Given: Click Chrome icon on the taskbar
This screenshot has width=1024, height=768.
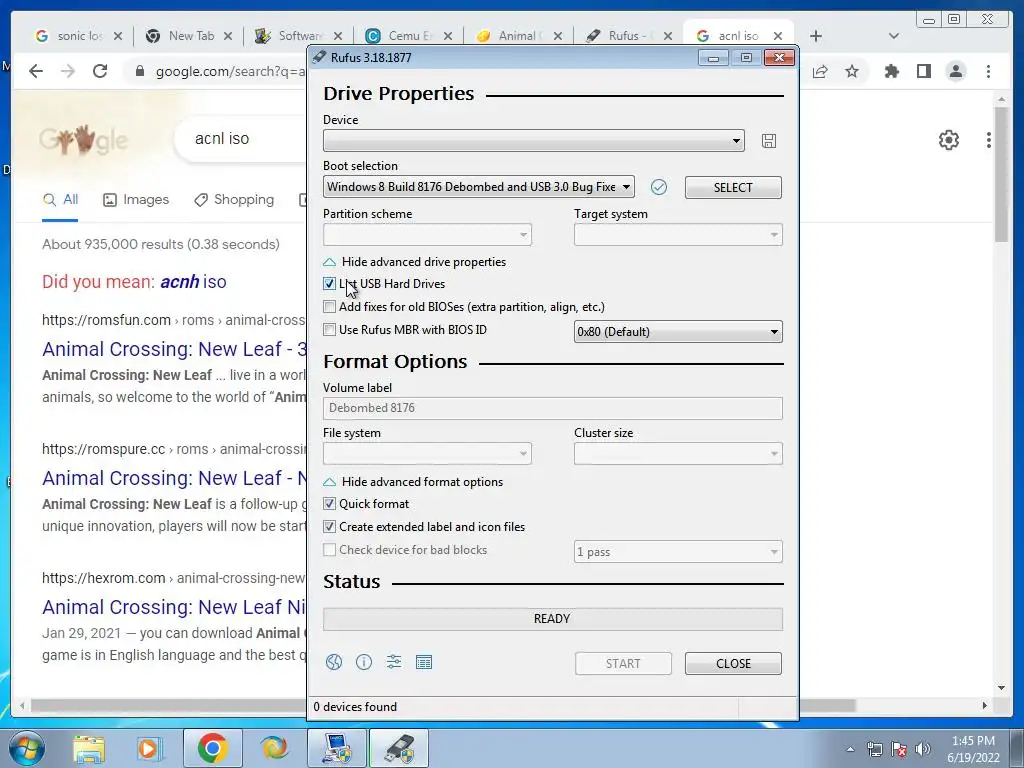Looking at the screenshot, I should point(212,748).
